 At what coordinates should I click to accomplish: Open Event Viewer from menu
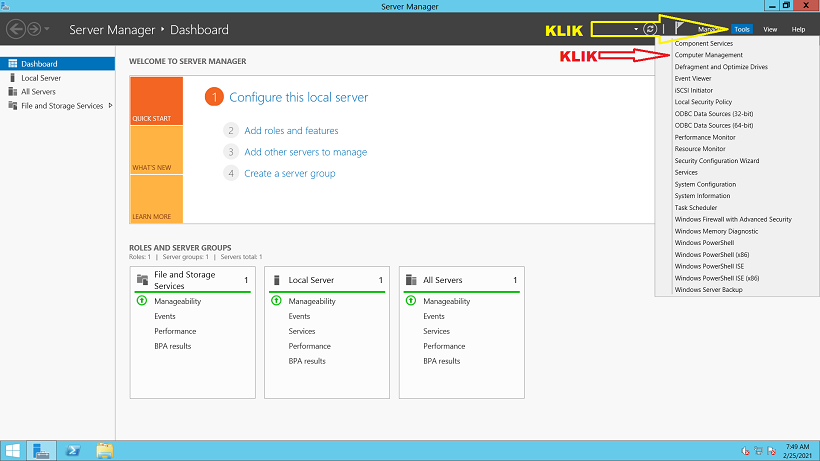(x=692, y=78)
